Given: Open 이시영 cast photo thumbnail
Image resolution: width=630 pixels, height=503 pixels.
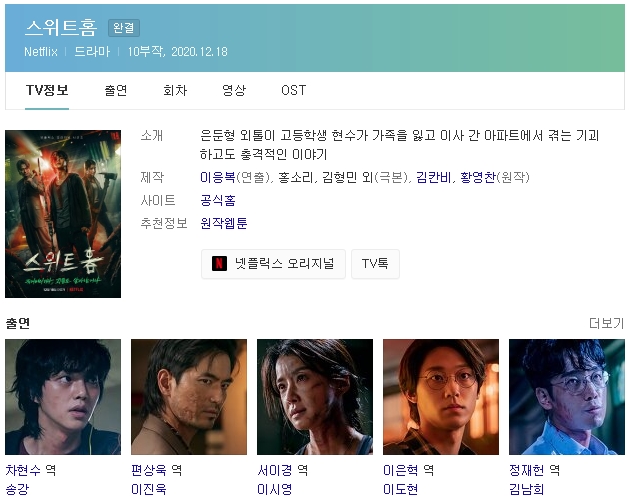Looking at the screenshot, I should point(315,397).
